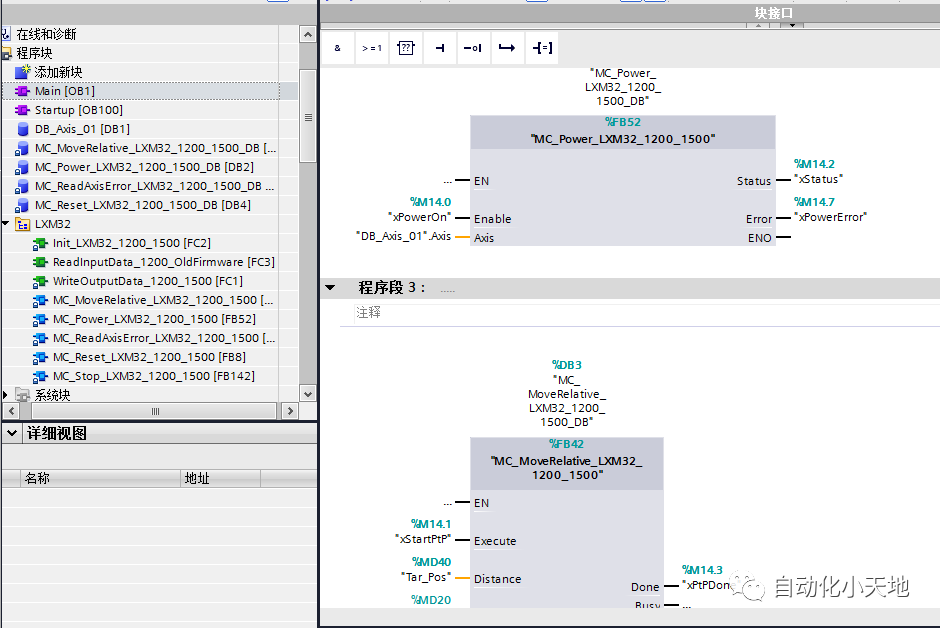Collapse the 详细视图 panel

tap(12, 434)
